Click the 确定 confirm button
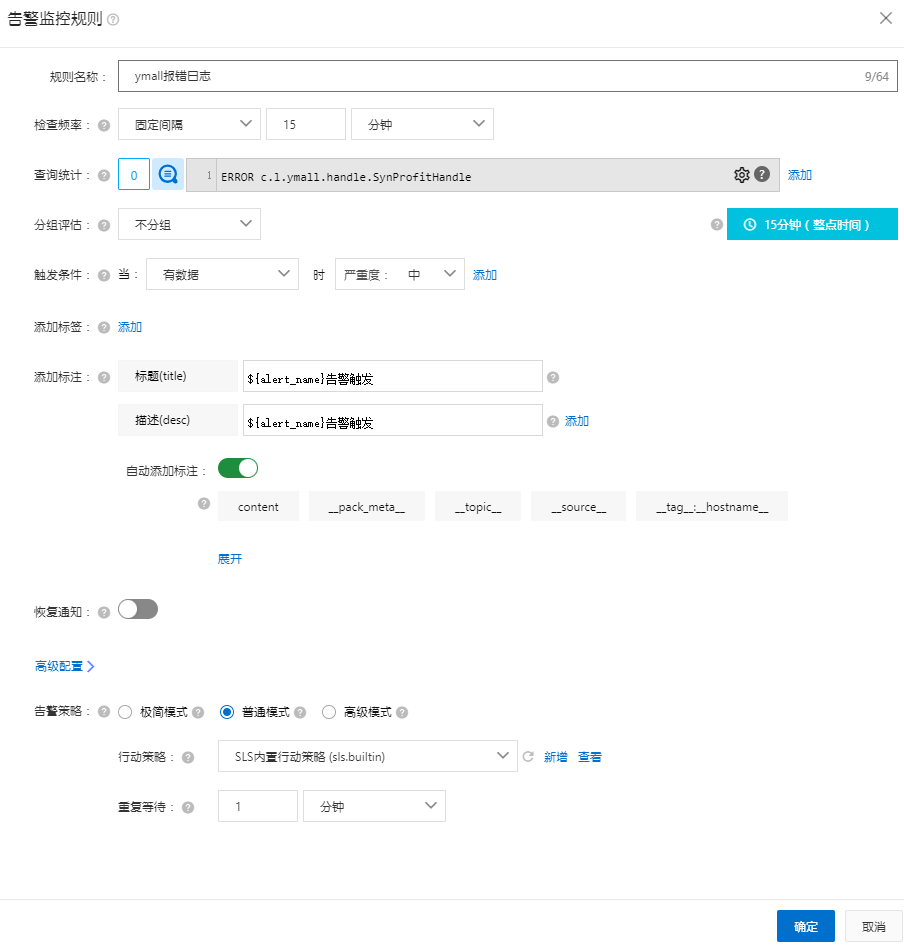 pos(805,926)
